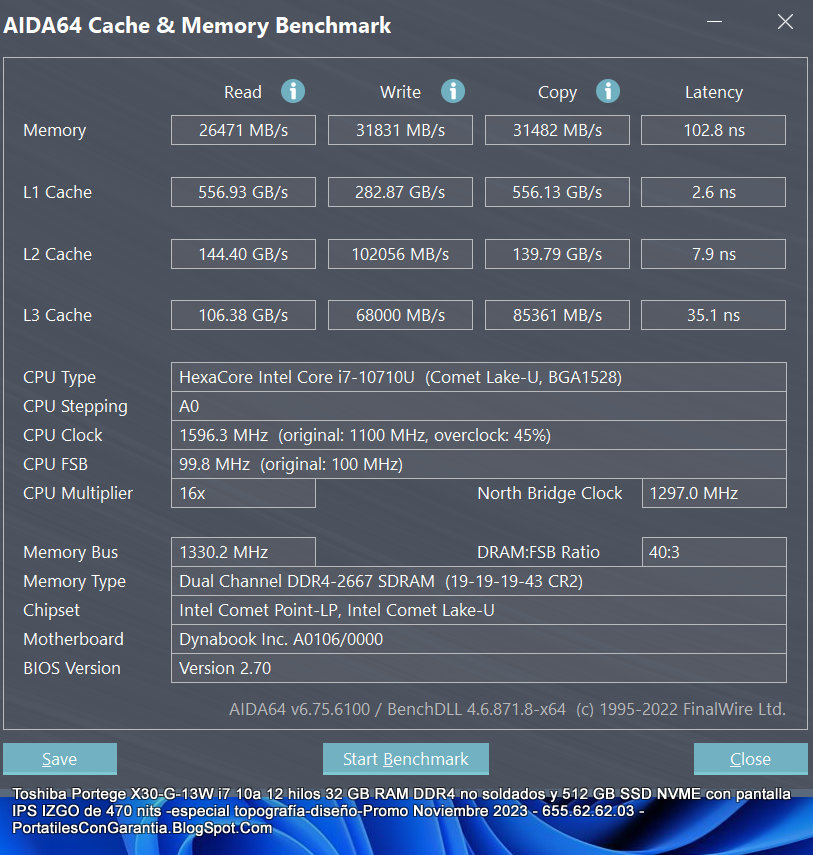Select the L1 Cache read value 556.93 GB/s
Viewport: 813px width, 855px height.
coord(243,192)
